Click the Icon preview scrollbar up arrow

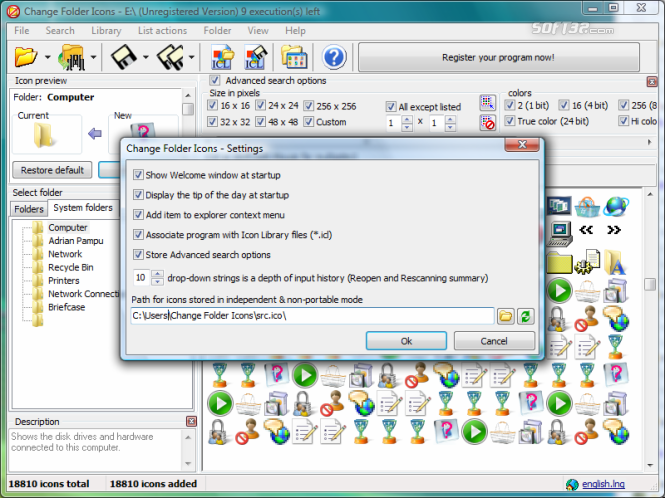tap(188, 95)
